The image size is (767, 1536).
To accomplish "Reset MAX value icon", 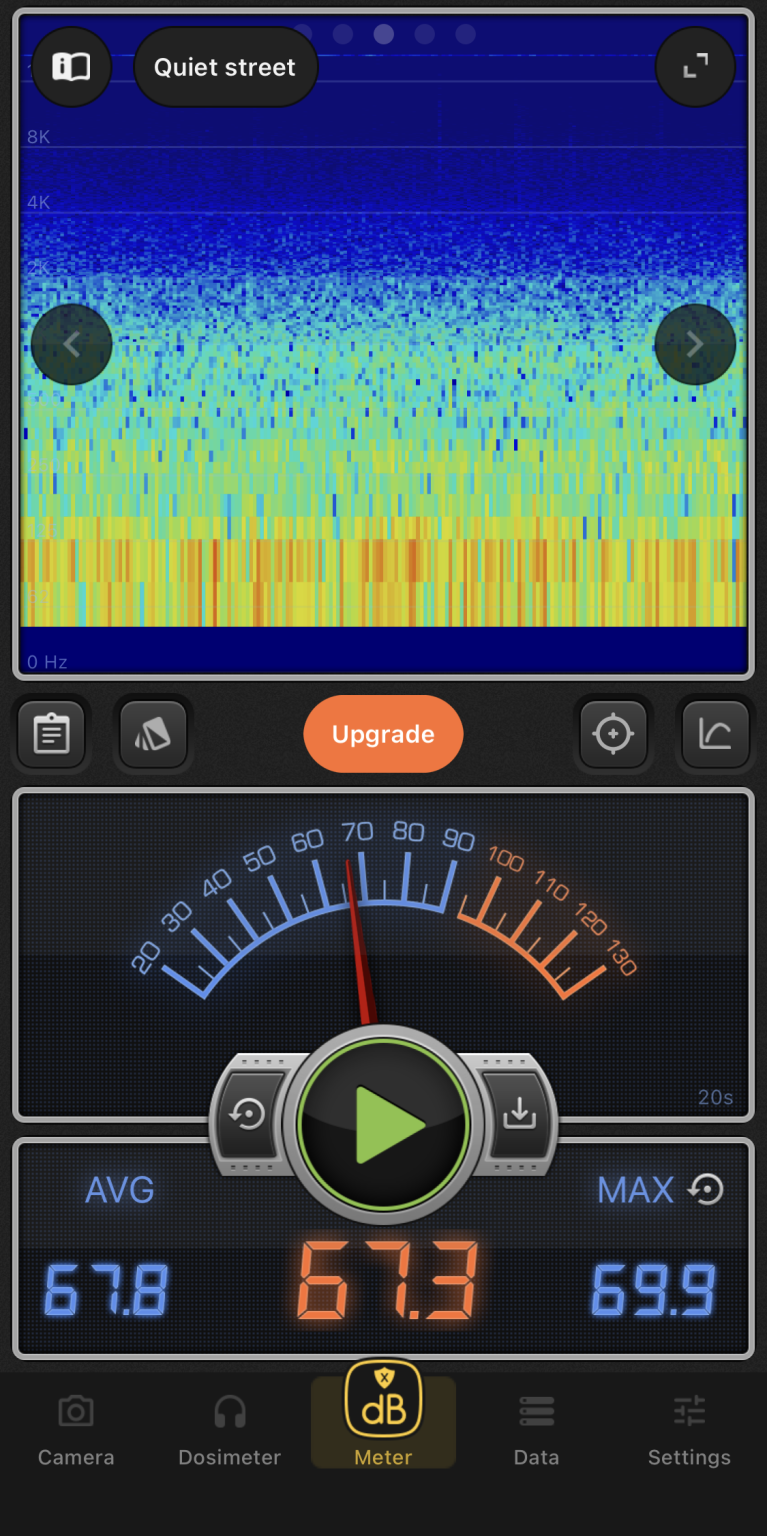I will pyautogui.click(x=707, y=1190).
